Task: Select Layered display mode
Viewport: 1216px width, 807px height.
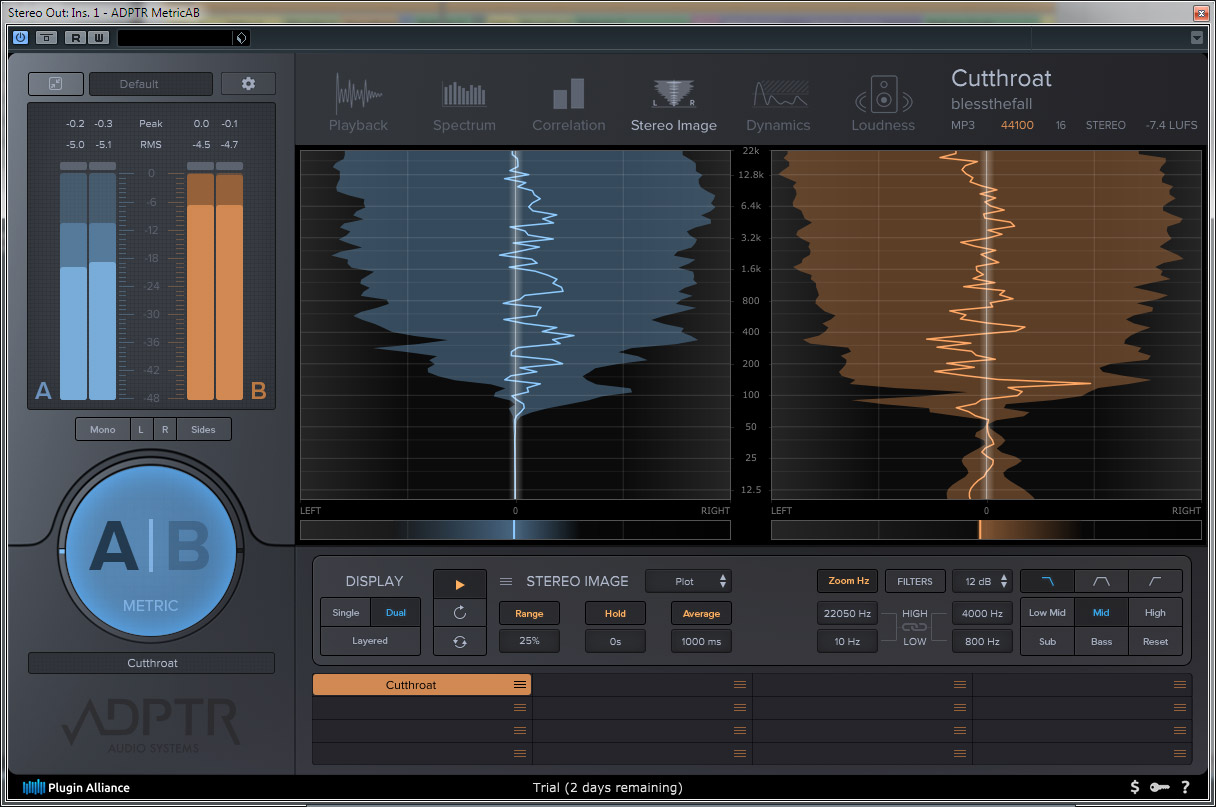Action: pyautogui.click(x=370, y=641)
